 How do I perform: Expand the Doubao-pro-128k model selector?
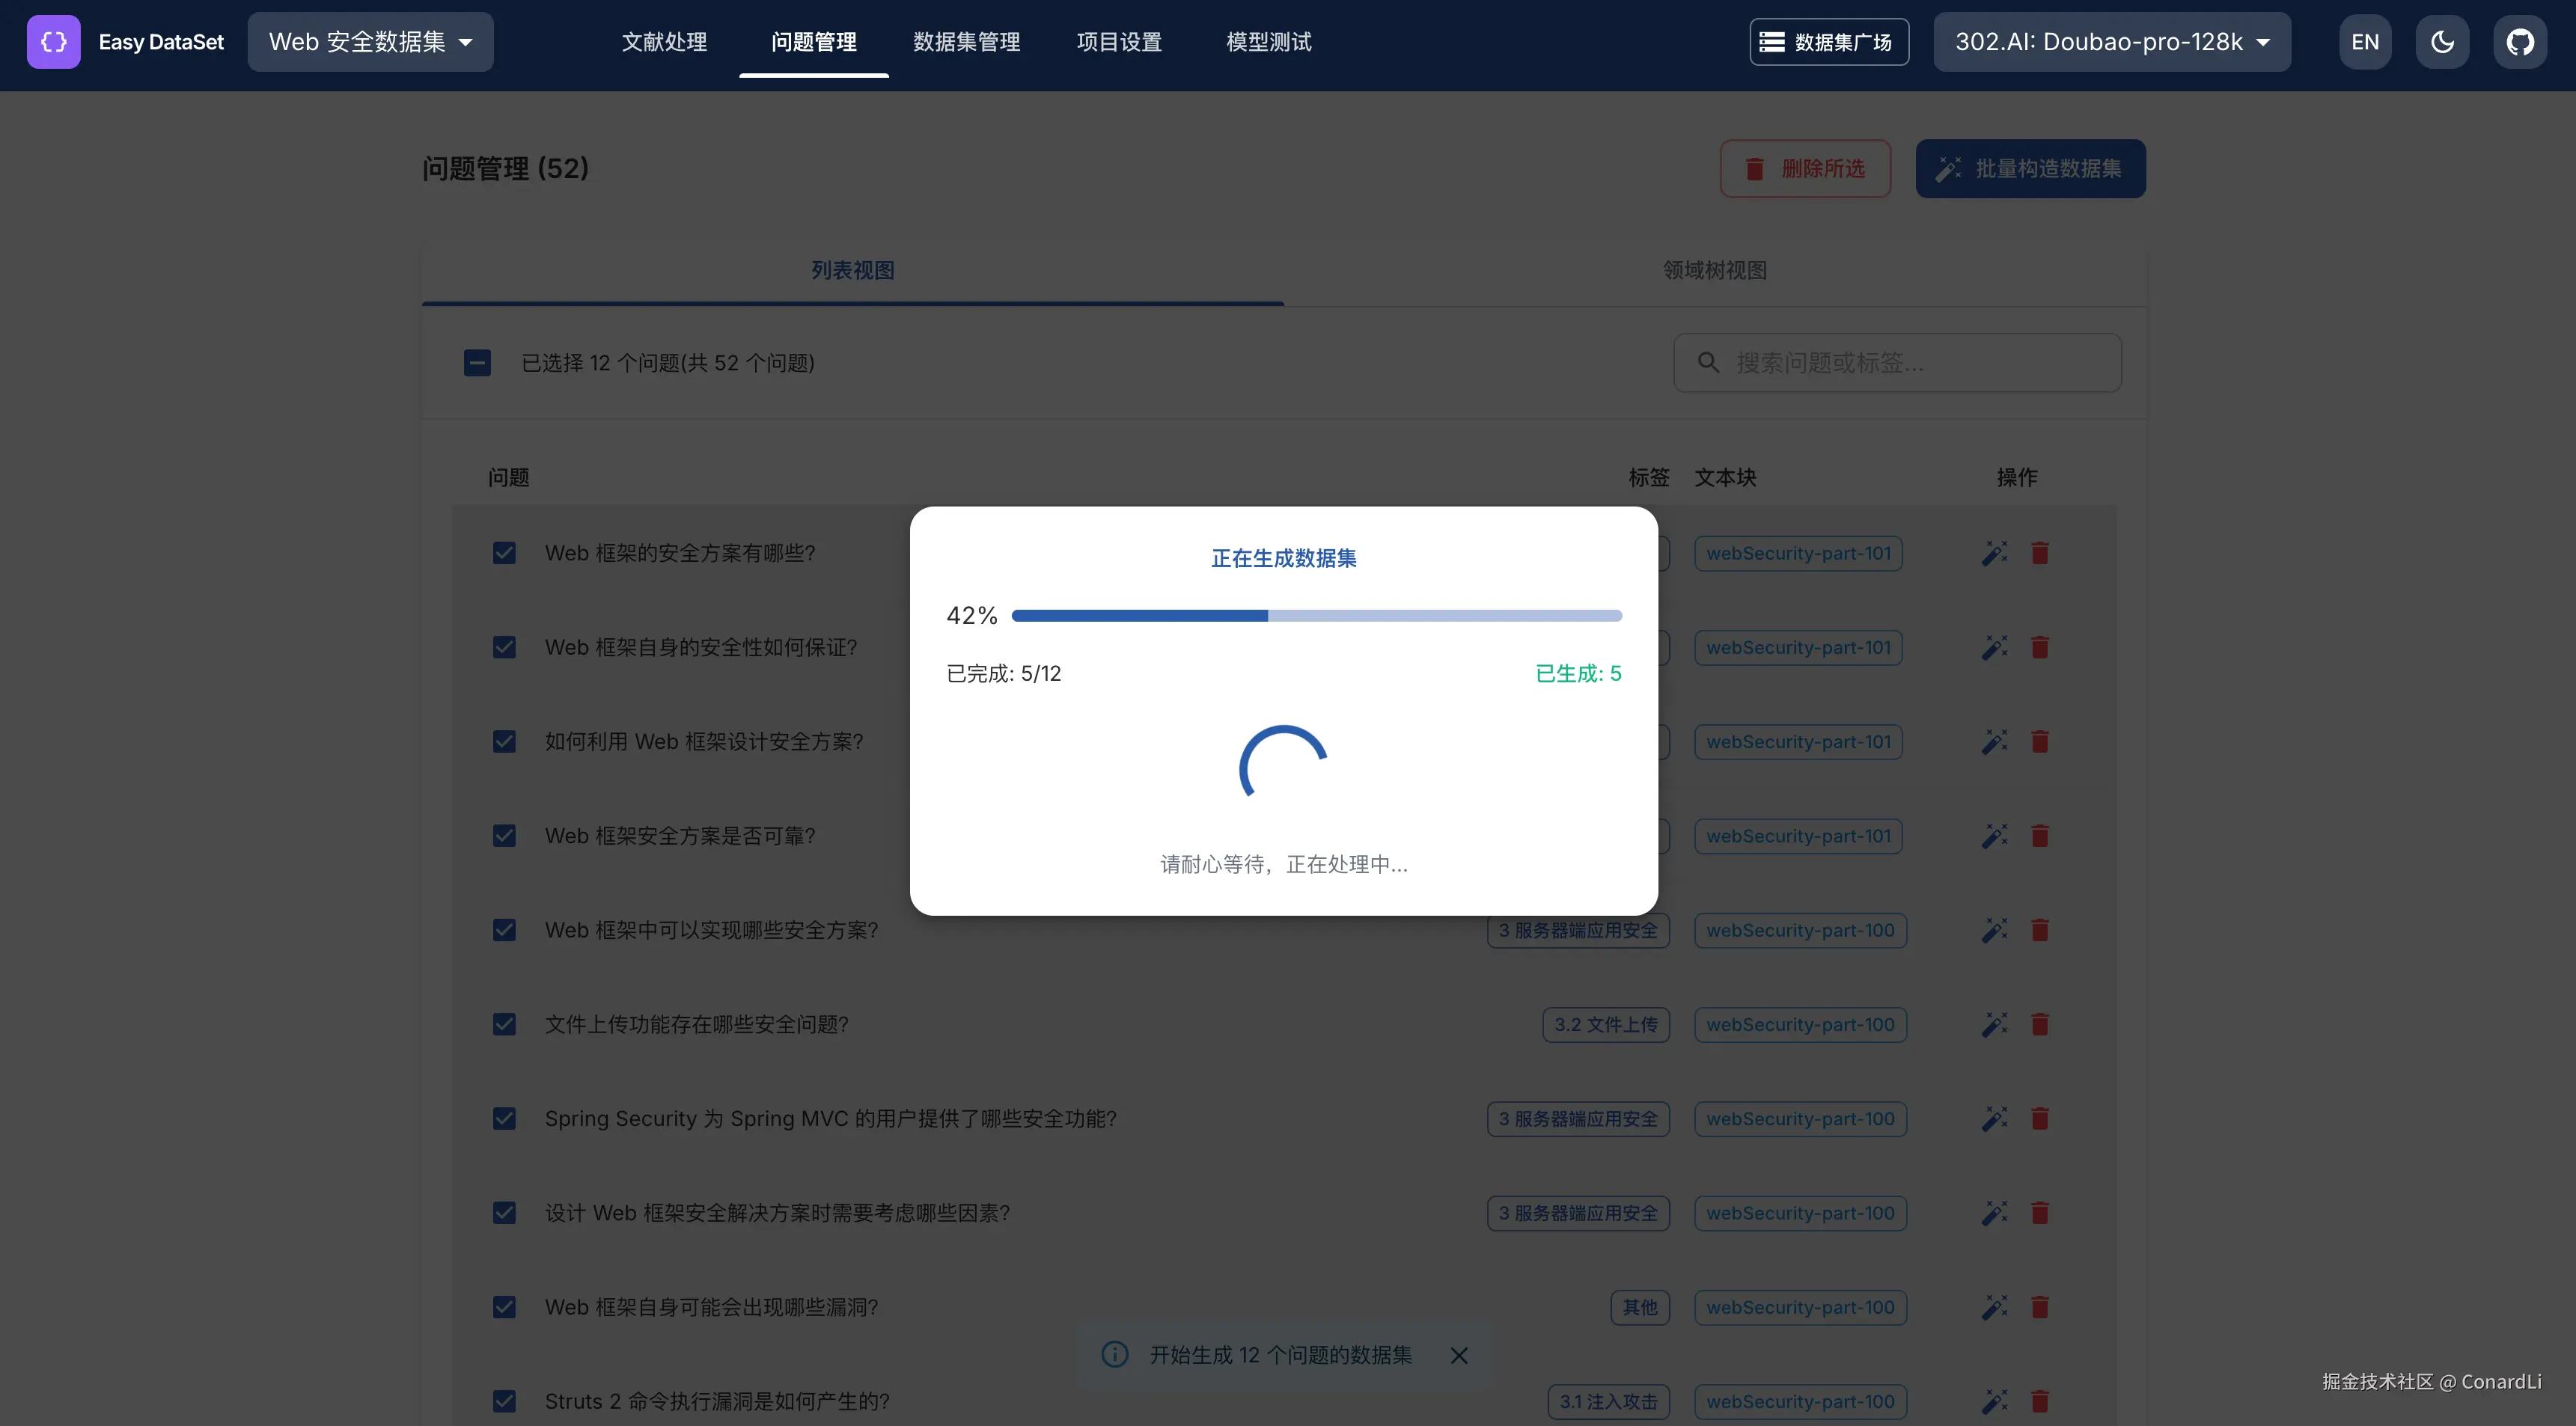(2111, 42)
